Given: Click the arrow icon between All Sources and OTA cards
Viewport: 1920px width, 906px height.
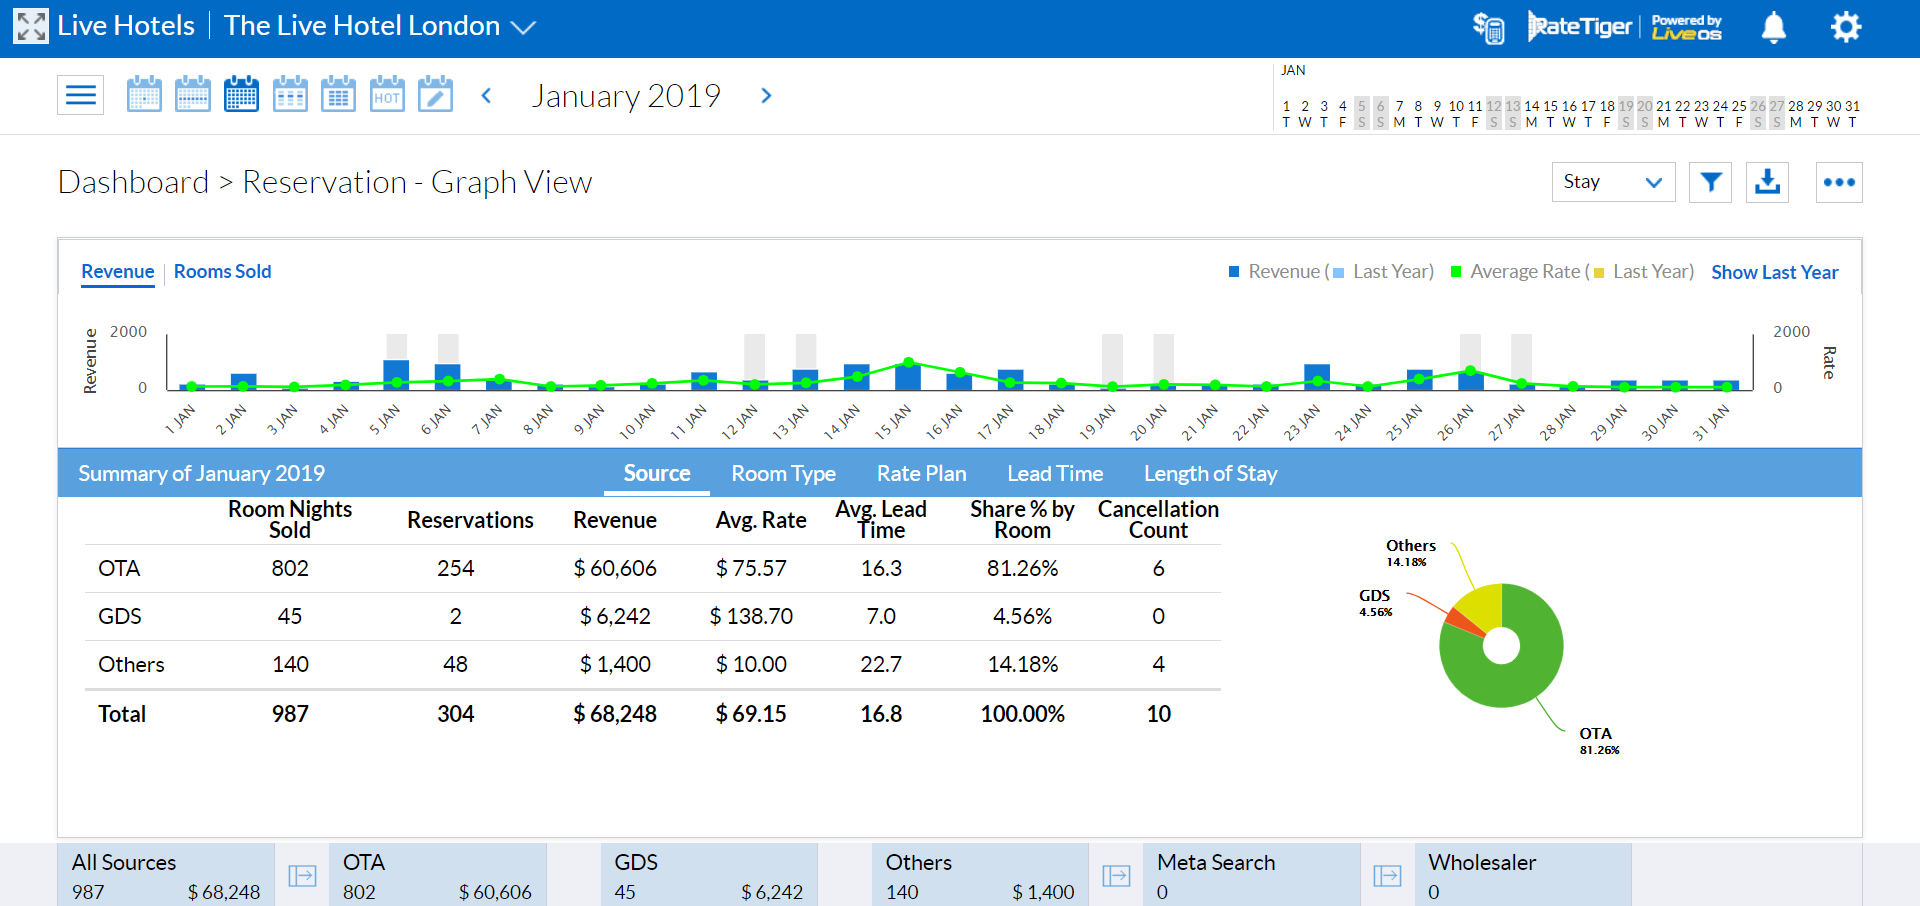Looking at the screenshot, I should click(302, 876).
